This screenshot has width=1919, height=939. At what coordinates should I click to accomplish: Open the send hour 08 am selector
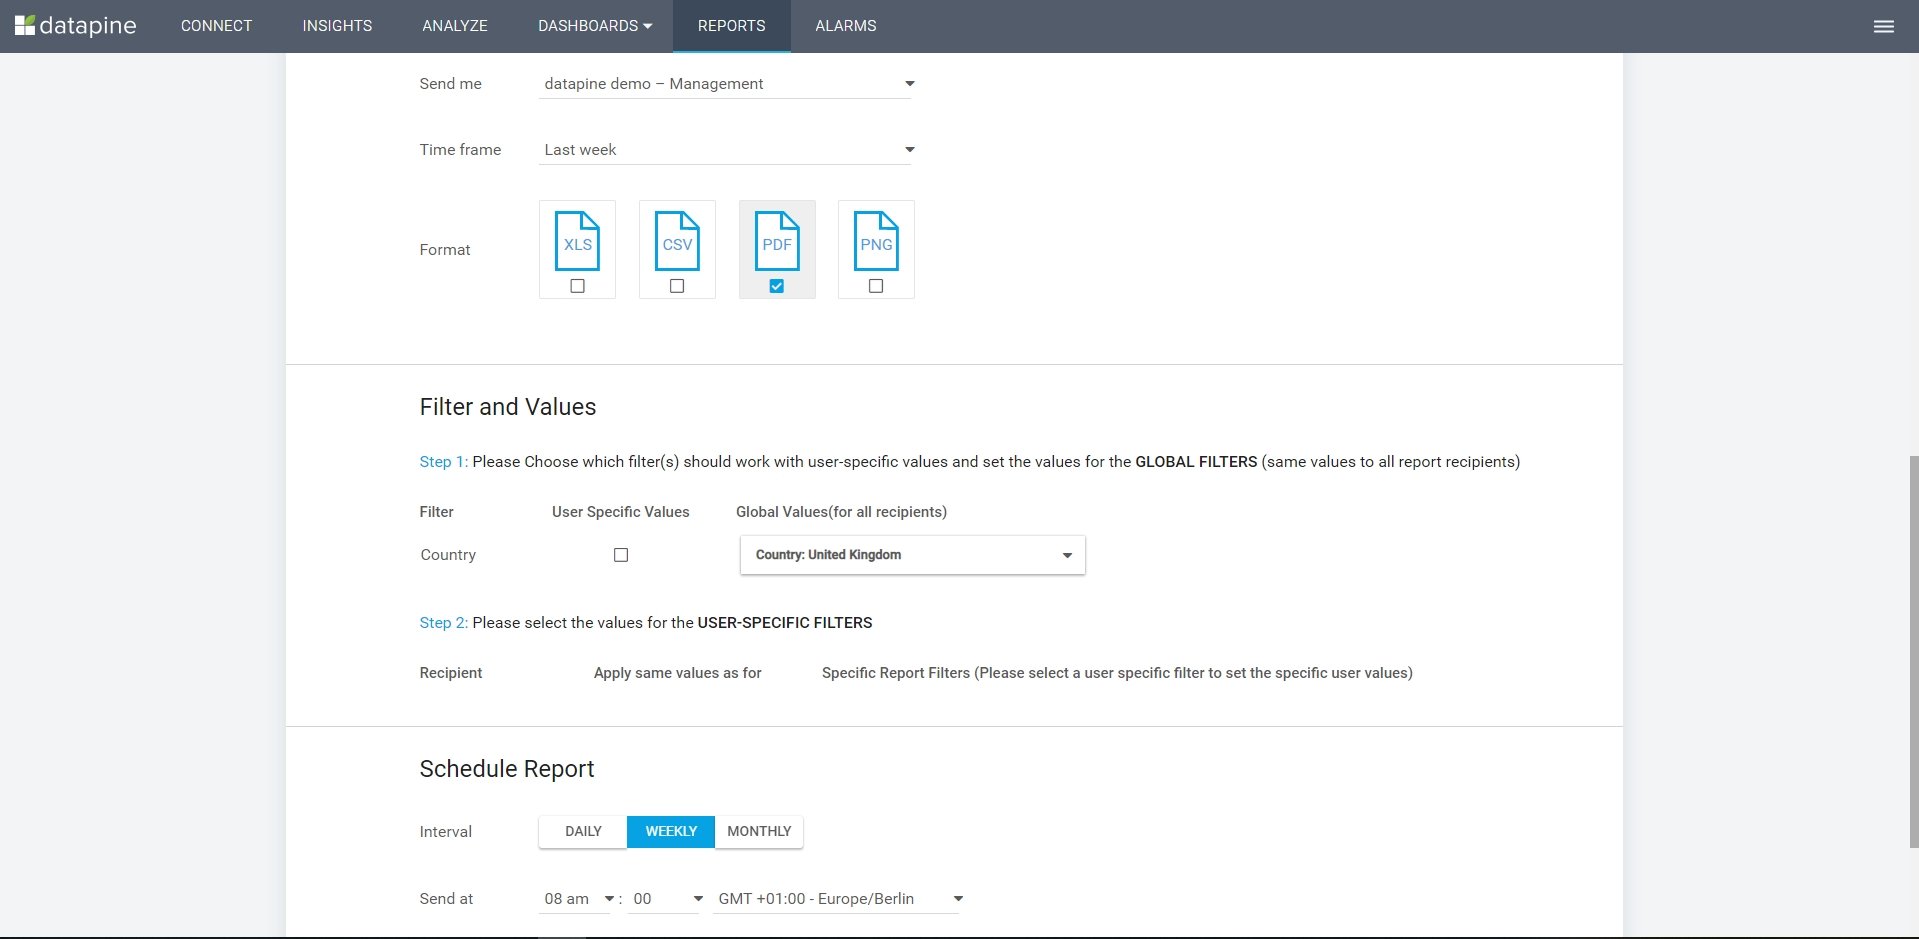coord(577,899)
